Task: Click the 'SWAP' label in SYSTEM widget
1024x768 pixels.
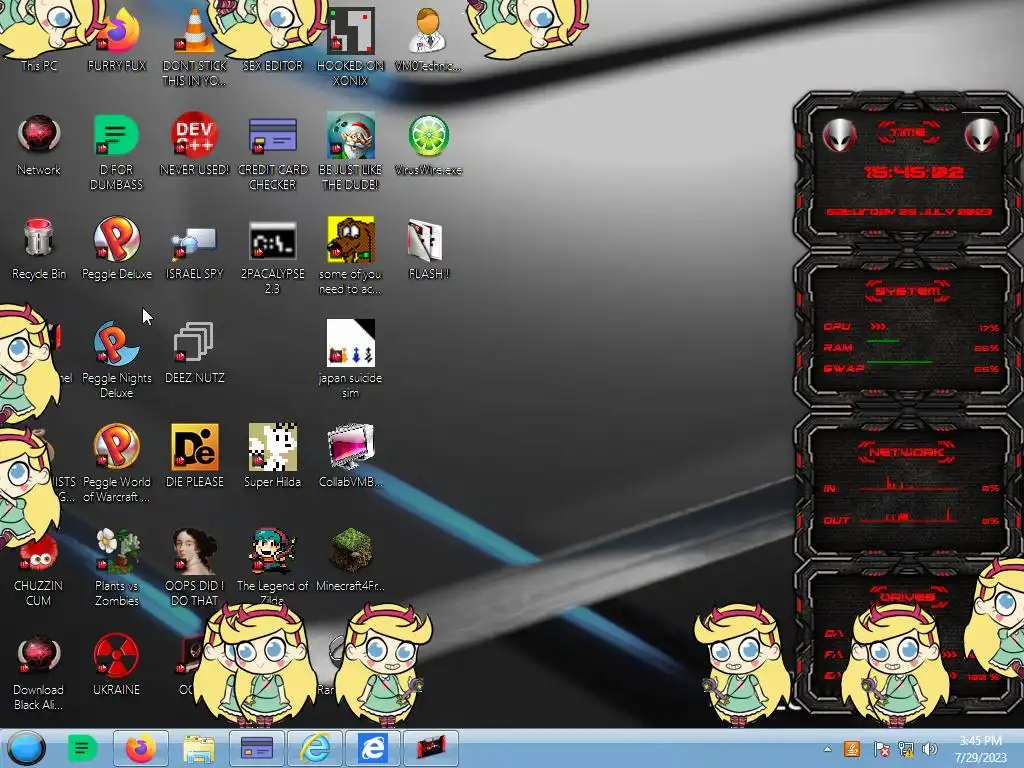Action: pos(844,369)
